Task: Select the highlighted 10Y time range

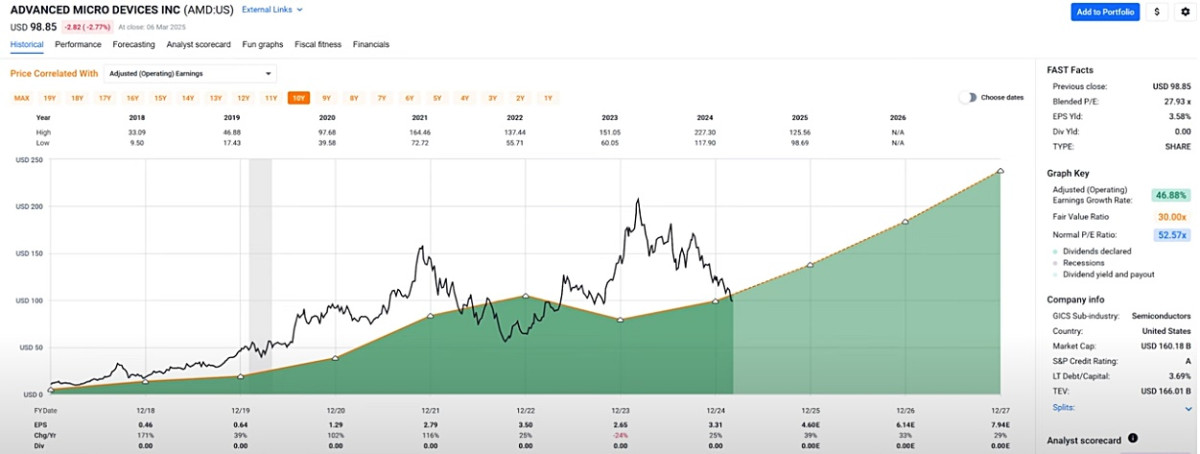Action: pos(298,98)
